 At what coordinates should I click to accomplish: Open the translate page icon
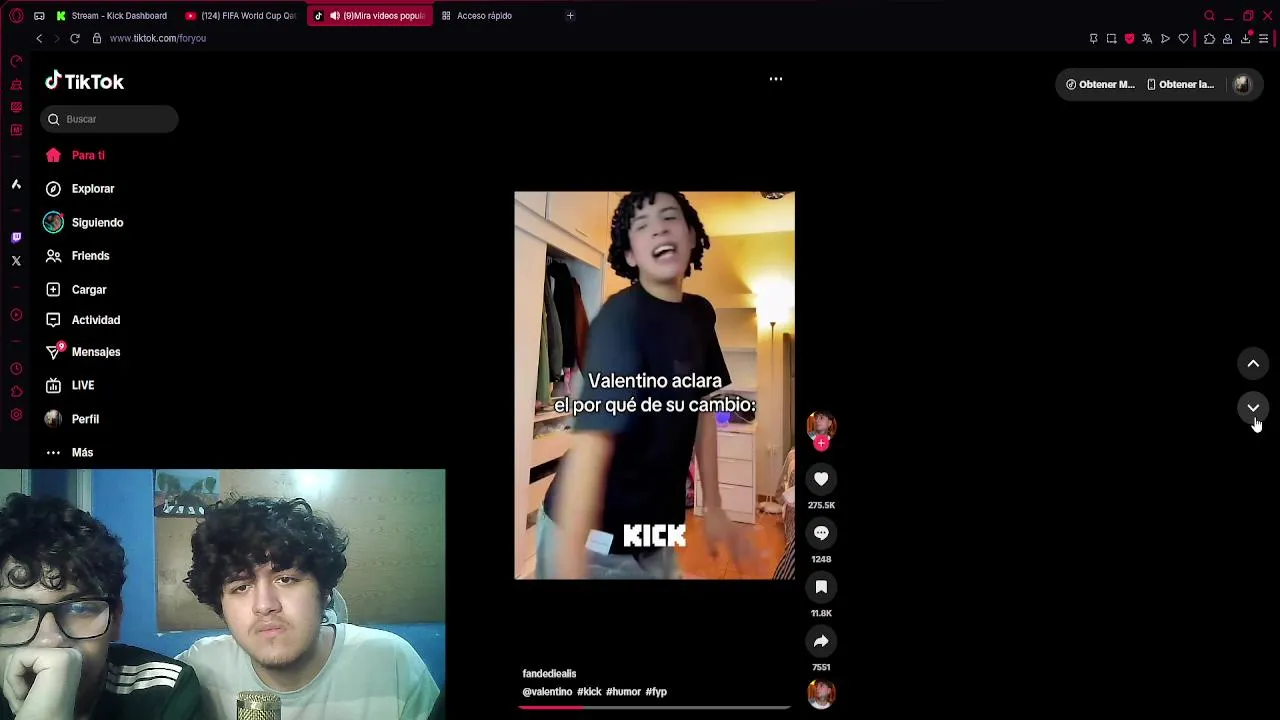pyautogui.click(x=1147, y=39)
